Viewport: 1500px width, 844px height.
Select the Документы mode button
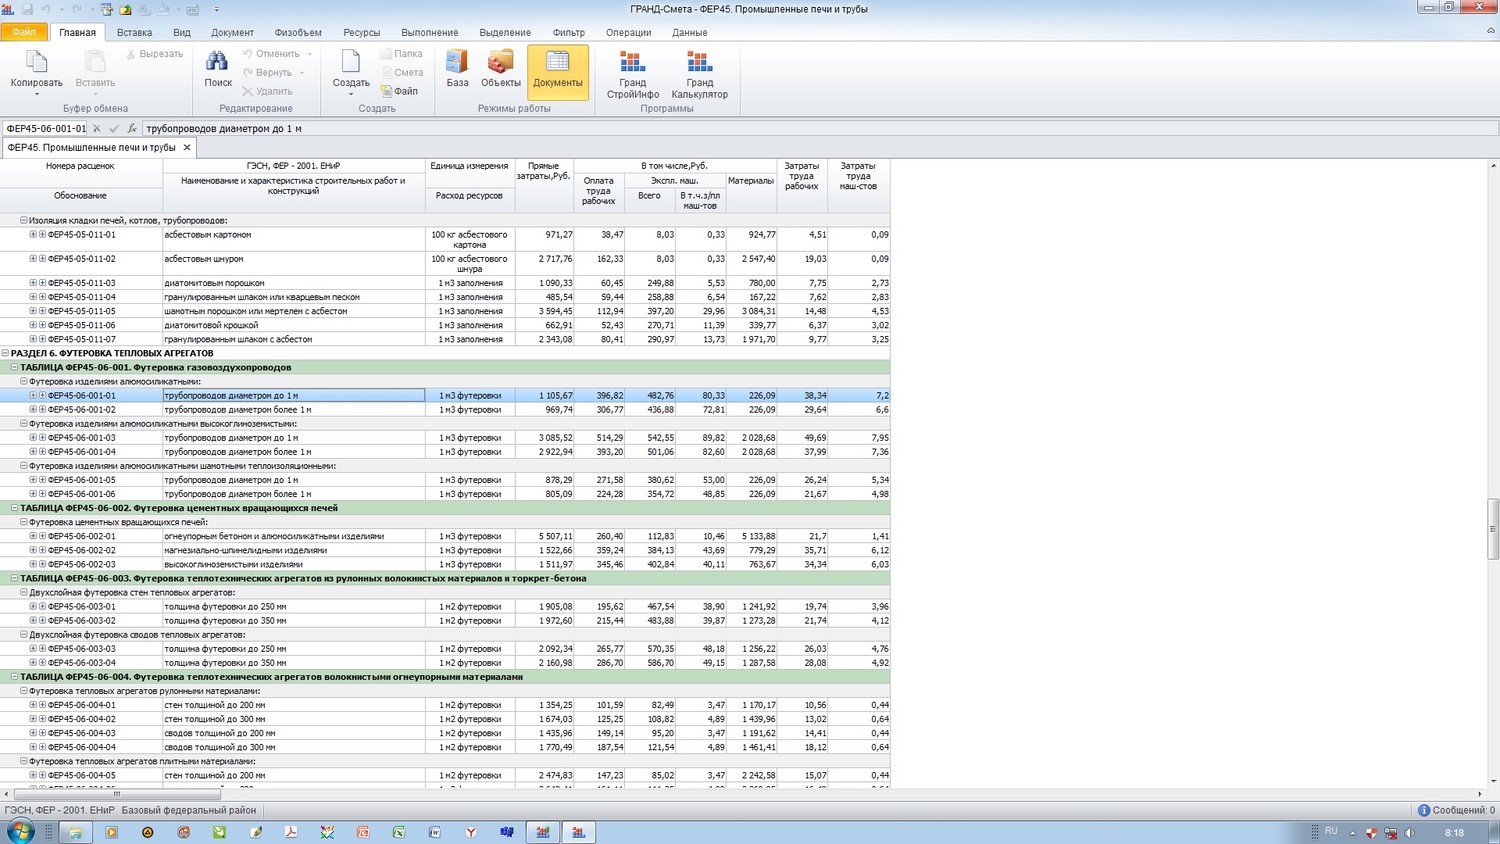pos(557,70)
